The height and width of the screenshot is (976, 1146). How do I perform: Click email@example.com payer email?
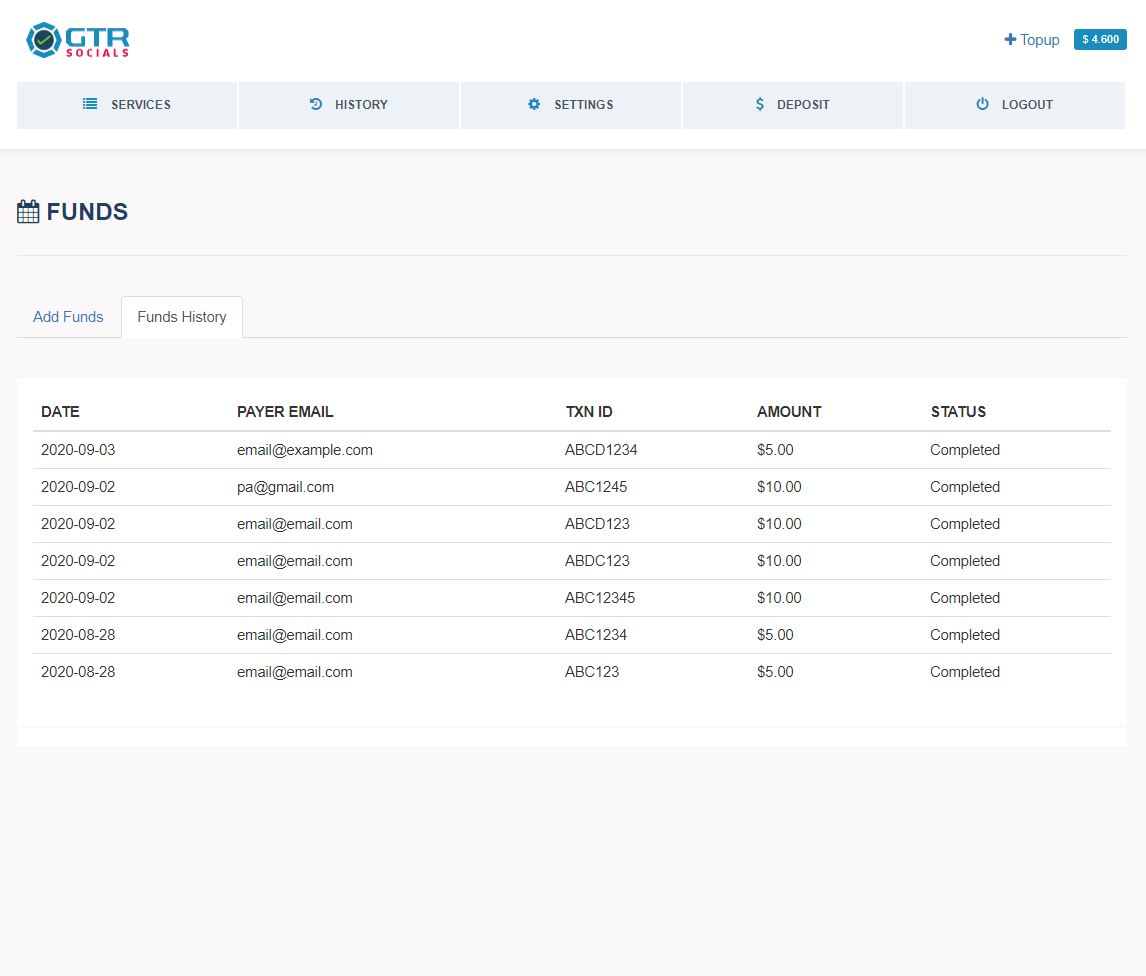(x=305, y=450)
